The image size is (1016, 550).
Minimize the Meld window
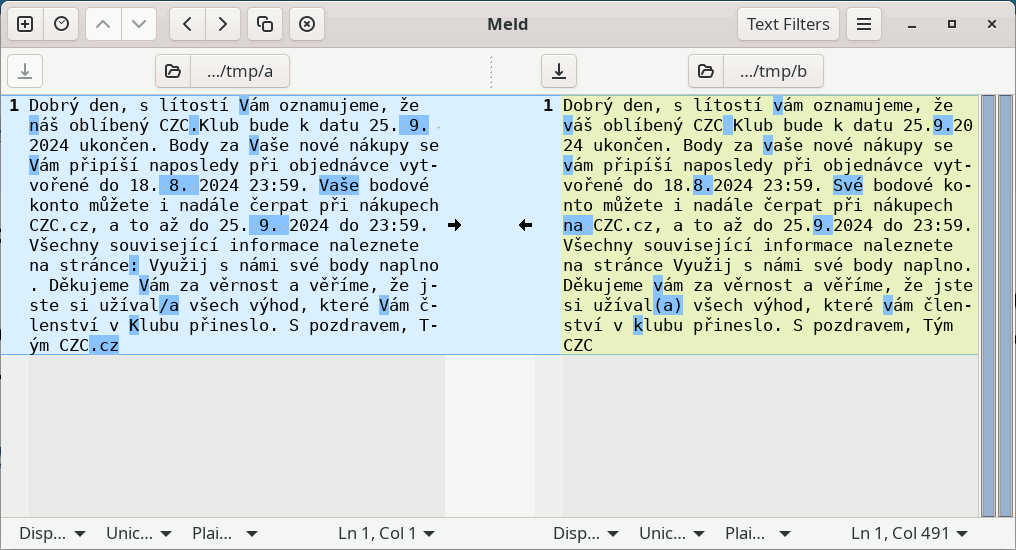pyautogui.click(x=912, y=25)
